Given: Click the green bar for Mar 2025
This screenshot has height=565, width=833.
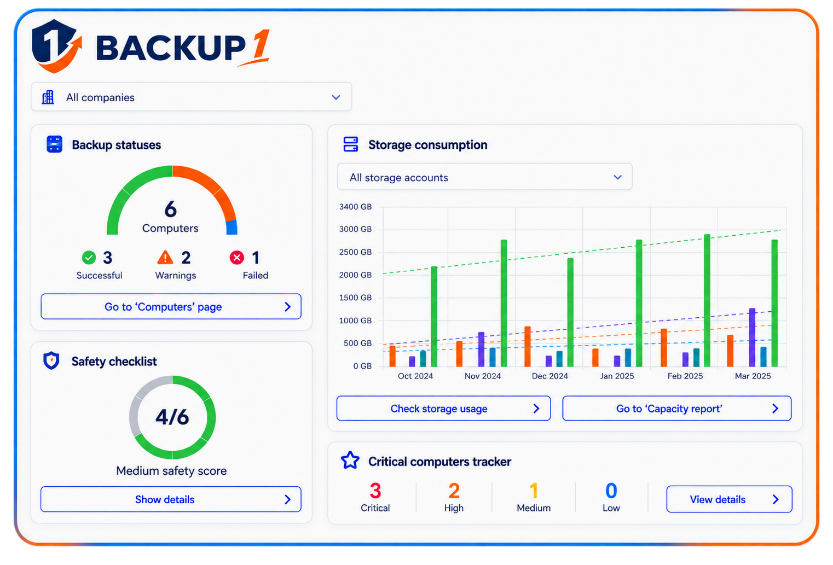Looking at the screenshot, I should pyautogui.click(x=775, y=303).
